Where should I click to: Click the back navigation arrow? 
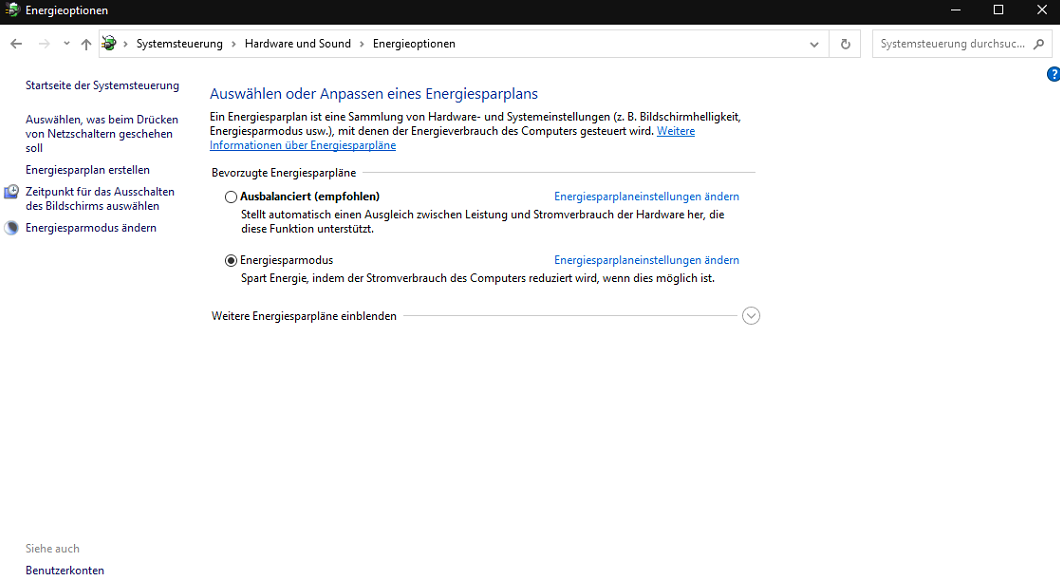click(16, 44)
